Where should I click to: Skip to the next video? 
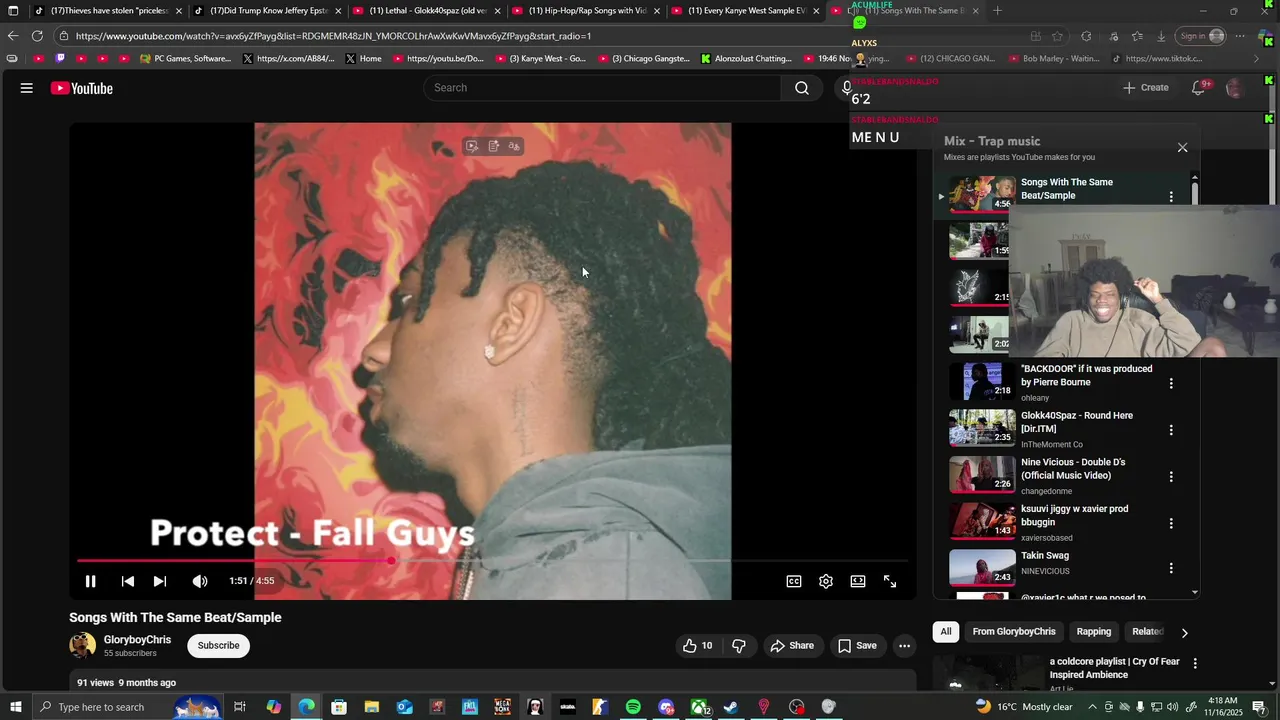coord(159,581)
